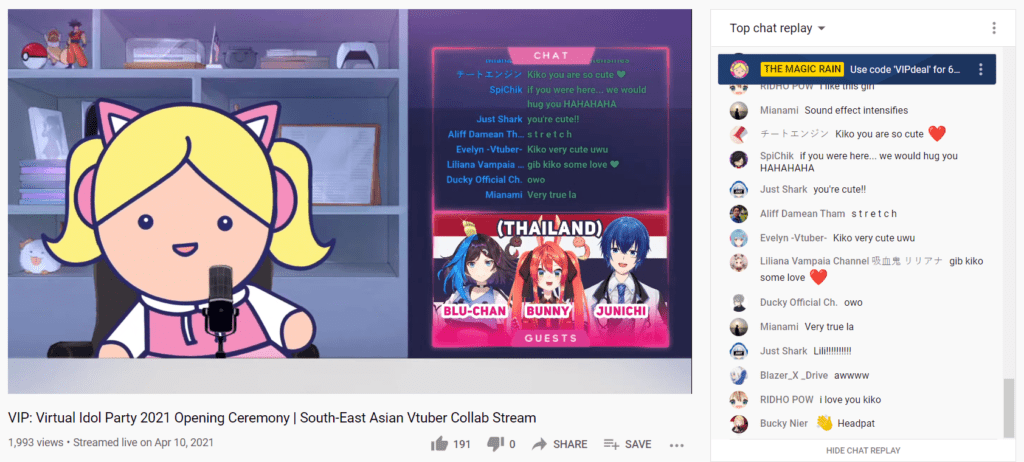This screenshot has width=1024, height=462.
Task: Click the video title text
Action: click(x=272, y=417)
